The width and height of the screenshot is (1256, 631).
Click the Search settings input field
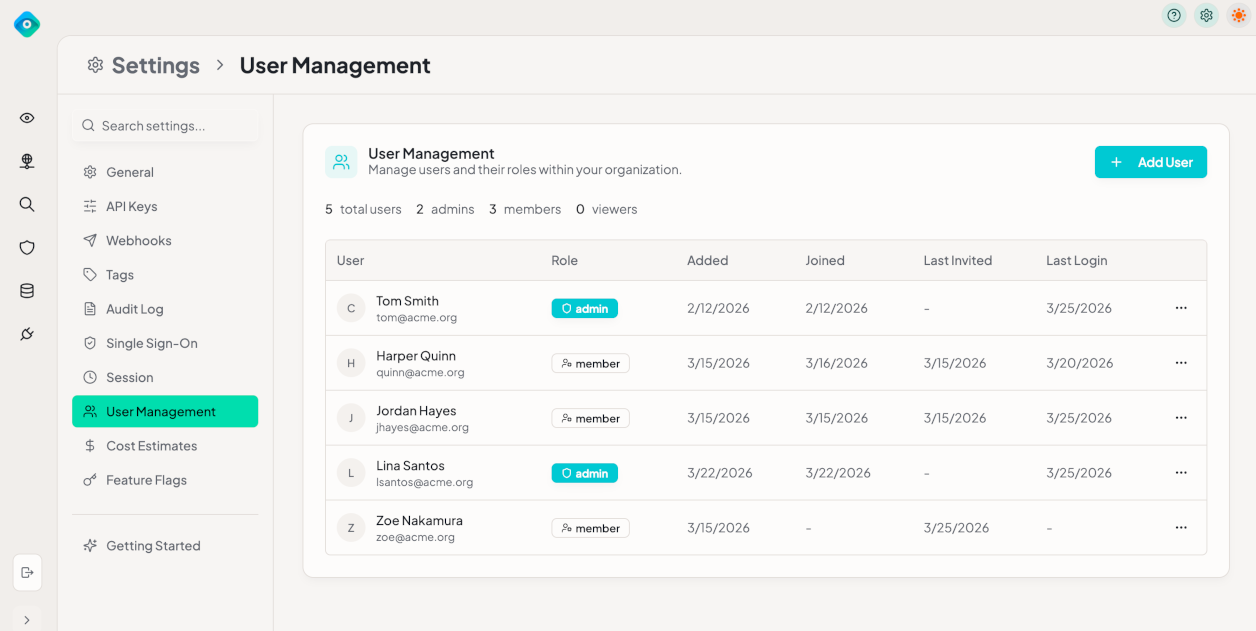[x=165, y=126]
